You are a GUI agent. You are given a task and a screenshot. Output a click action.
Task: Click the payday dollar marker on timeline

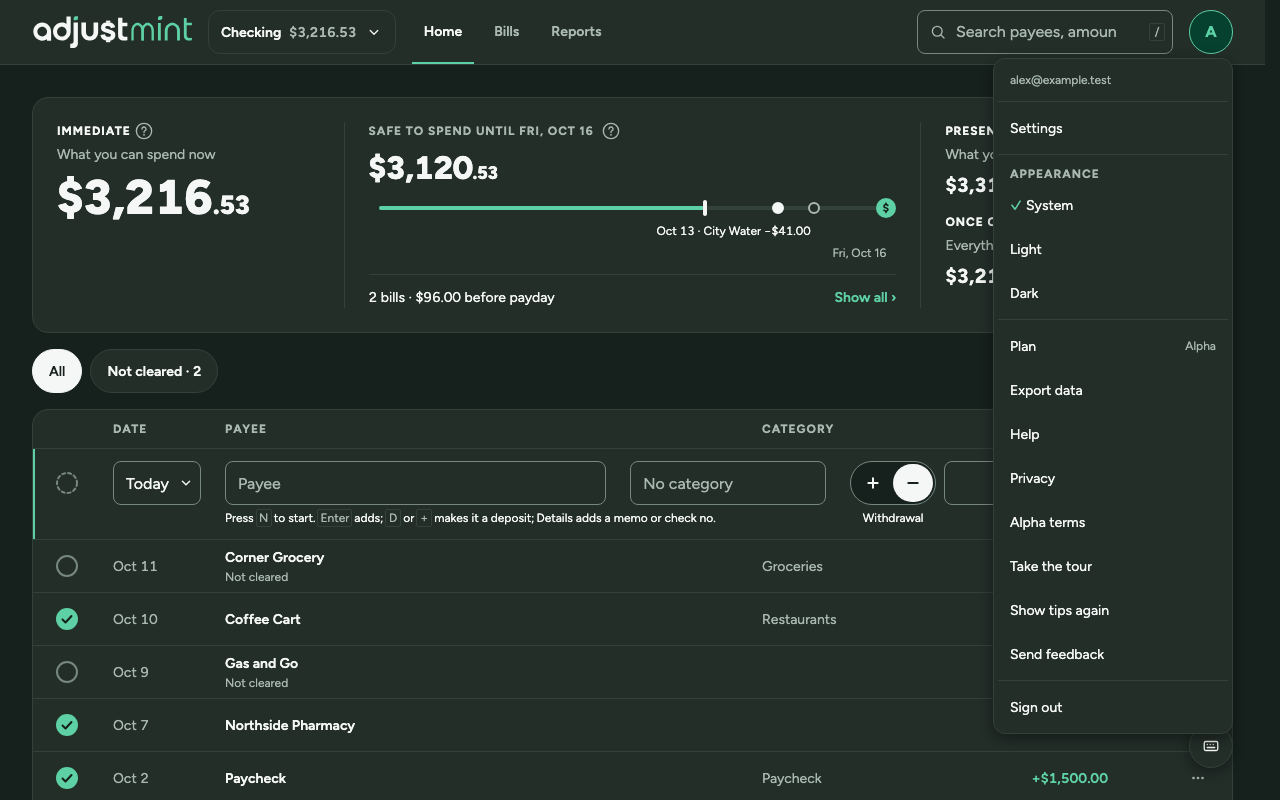pos(885,208)
